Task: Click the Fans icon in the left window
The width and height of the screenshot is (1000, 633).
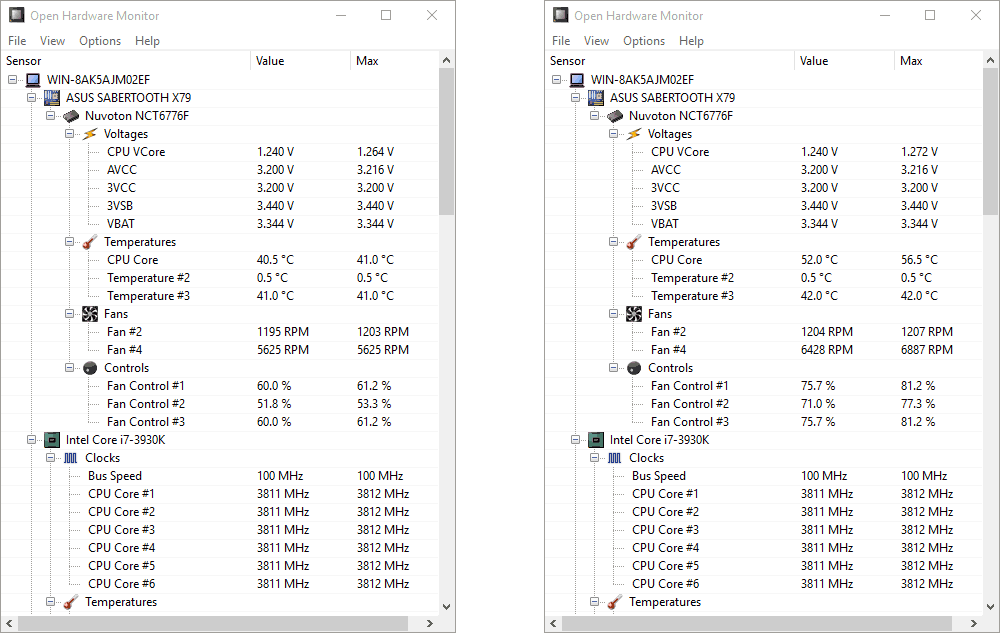Action: (x=90, y=314)
